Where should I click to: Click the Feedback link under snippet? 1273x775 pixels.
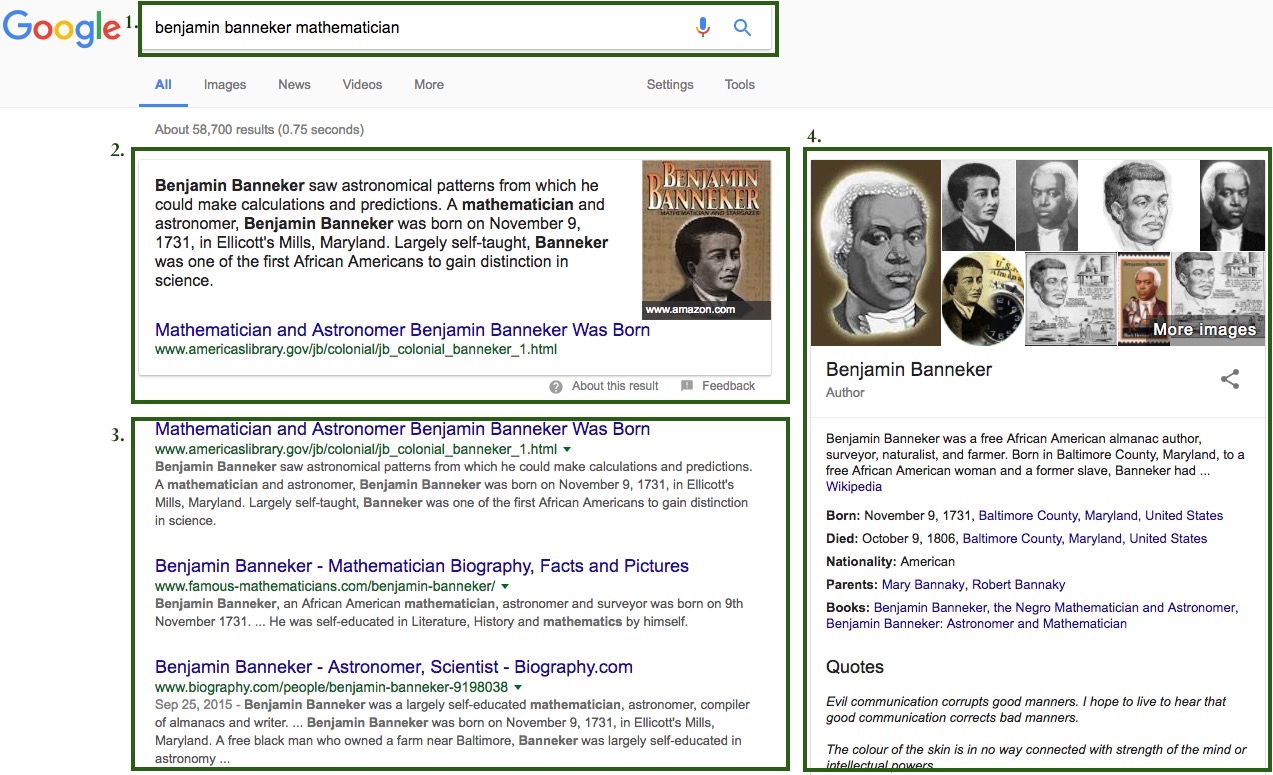pos(728,386)
